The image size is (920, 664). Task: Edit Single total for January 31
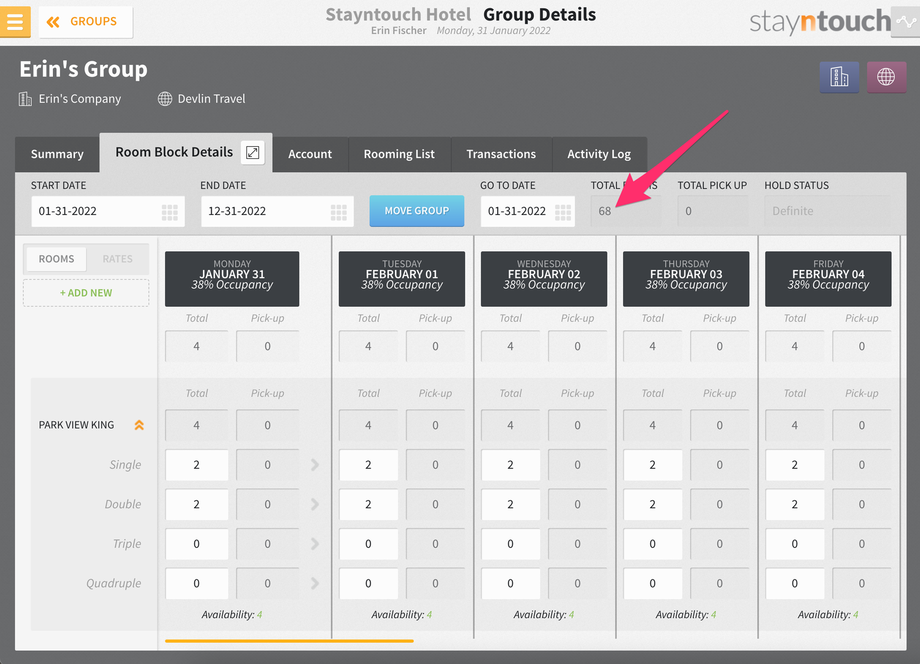(x=197, y=465)
